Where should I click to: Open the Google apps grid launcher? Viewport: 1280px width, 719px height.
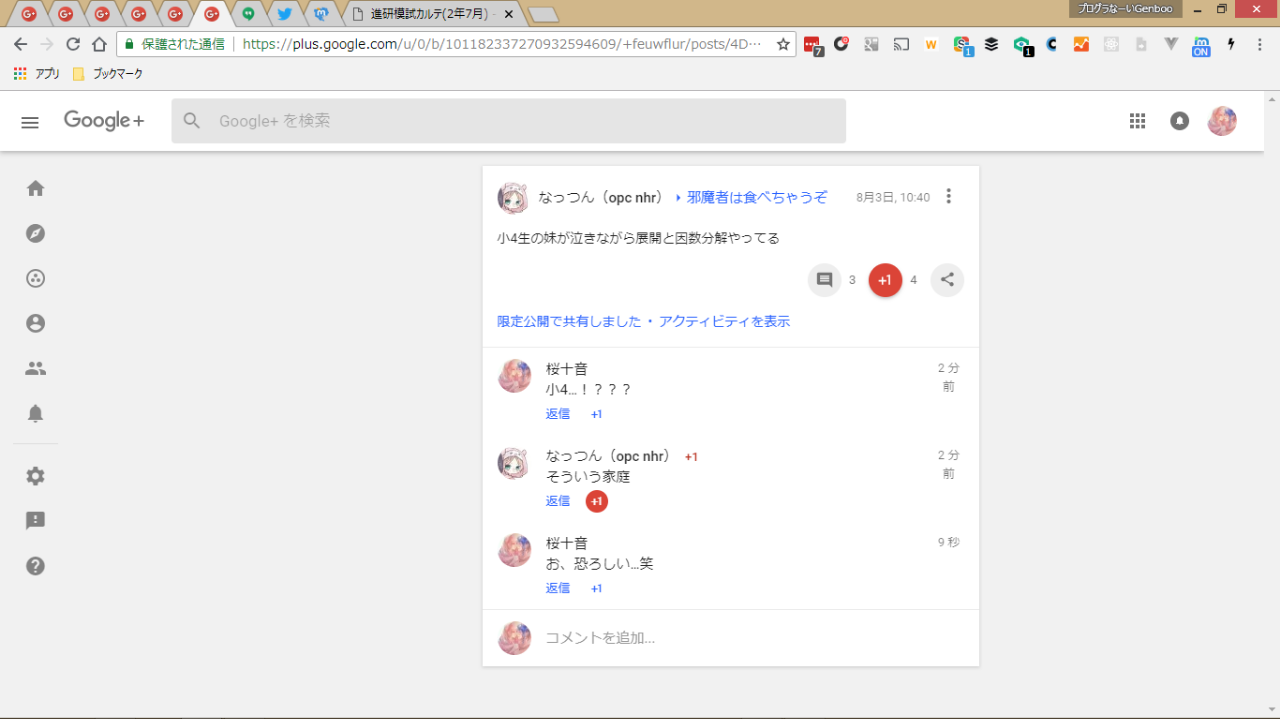[1137, 121]
